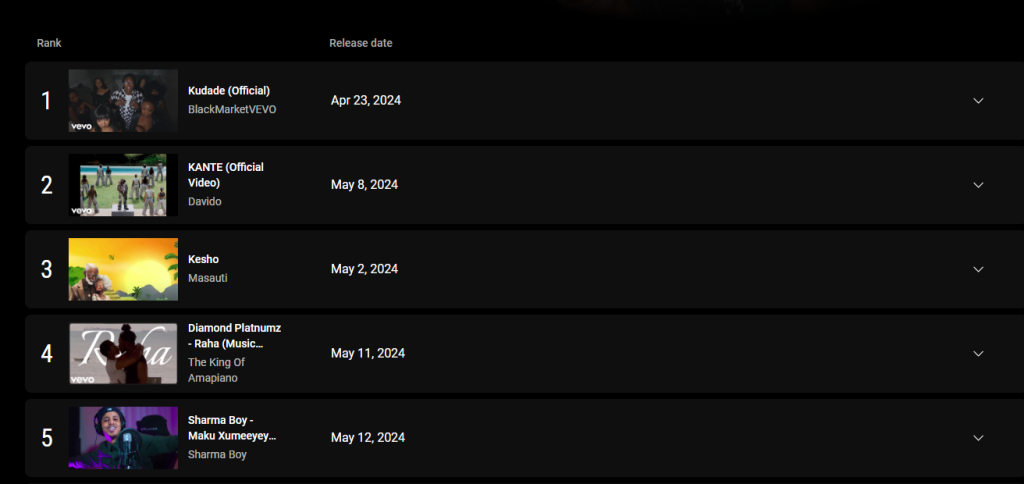Viewport: 1024px width, 484px height.
Task: Click the KANTE (Official Video) title
Action: click(x=226, y=175)
